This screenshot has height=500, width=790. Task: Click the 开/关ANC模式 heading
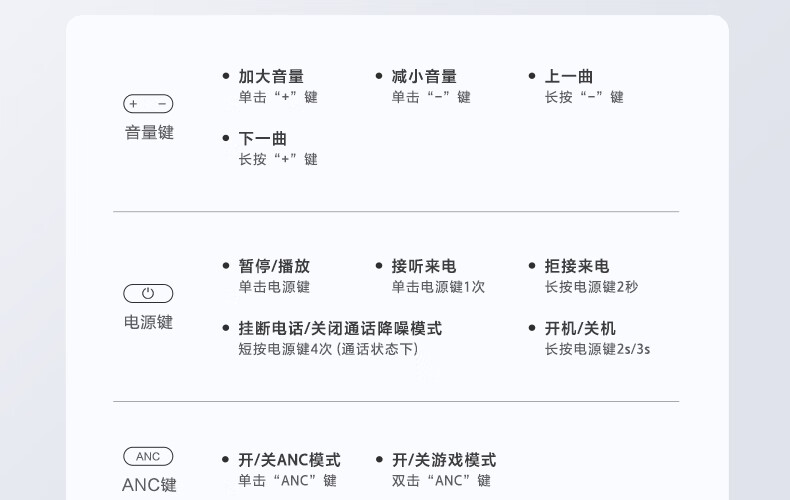[x=289, y=460]
